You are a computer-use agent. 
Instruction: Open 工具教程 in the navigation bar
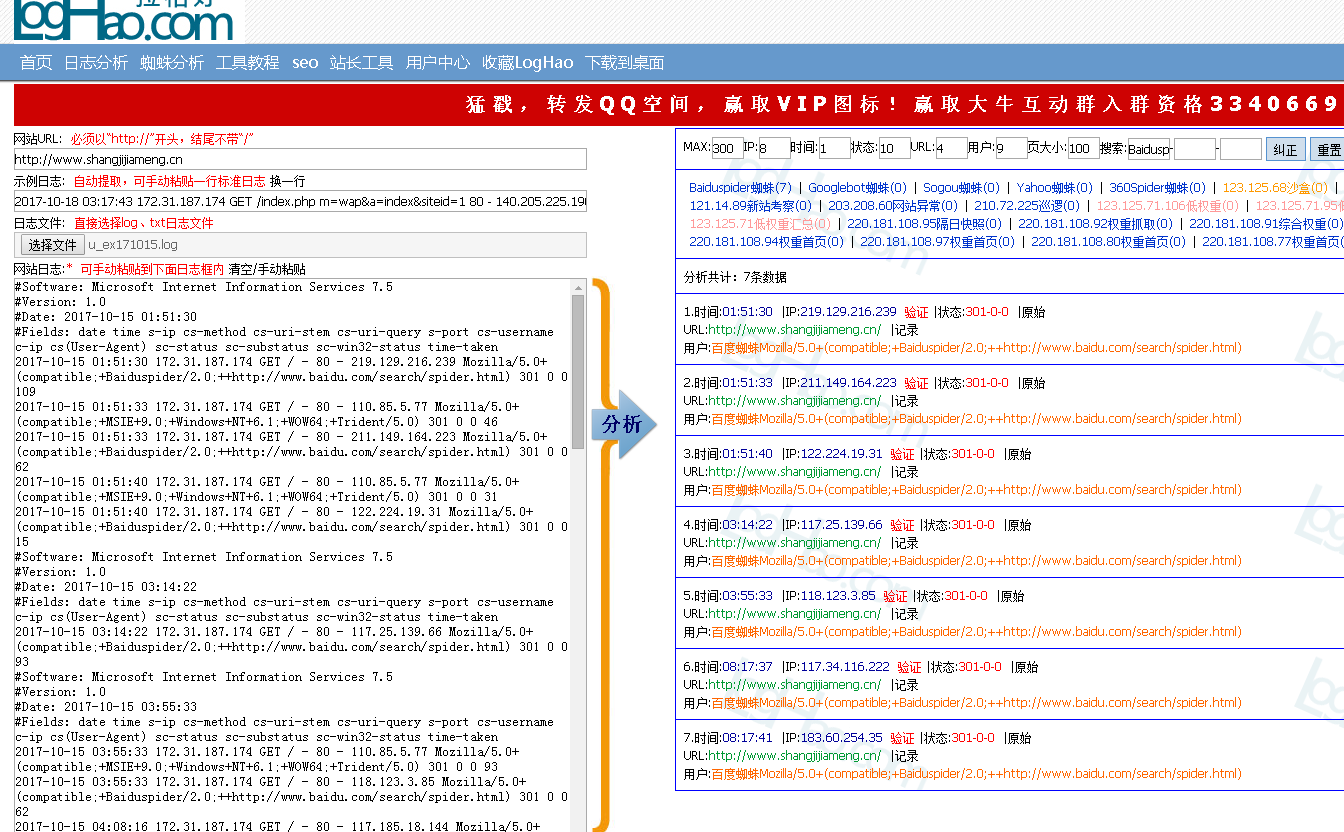(x=248, y=62)
